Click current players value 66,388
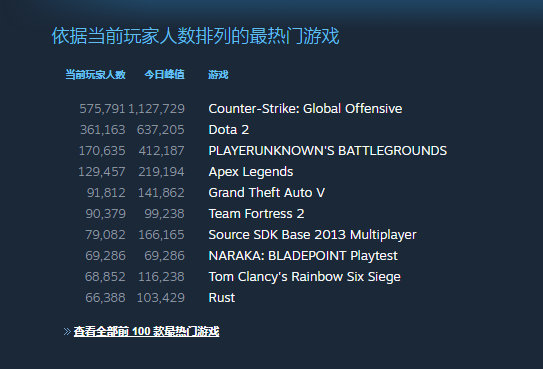 tap(105, 298)
